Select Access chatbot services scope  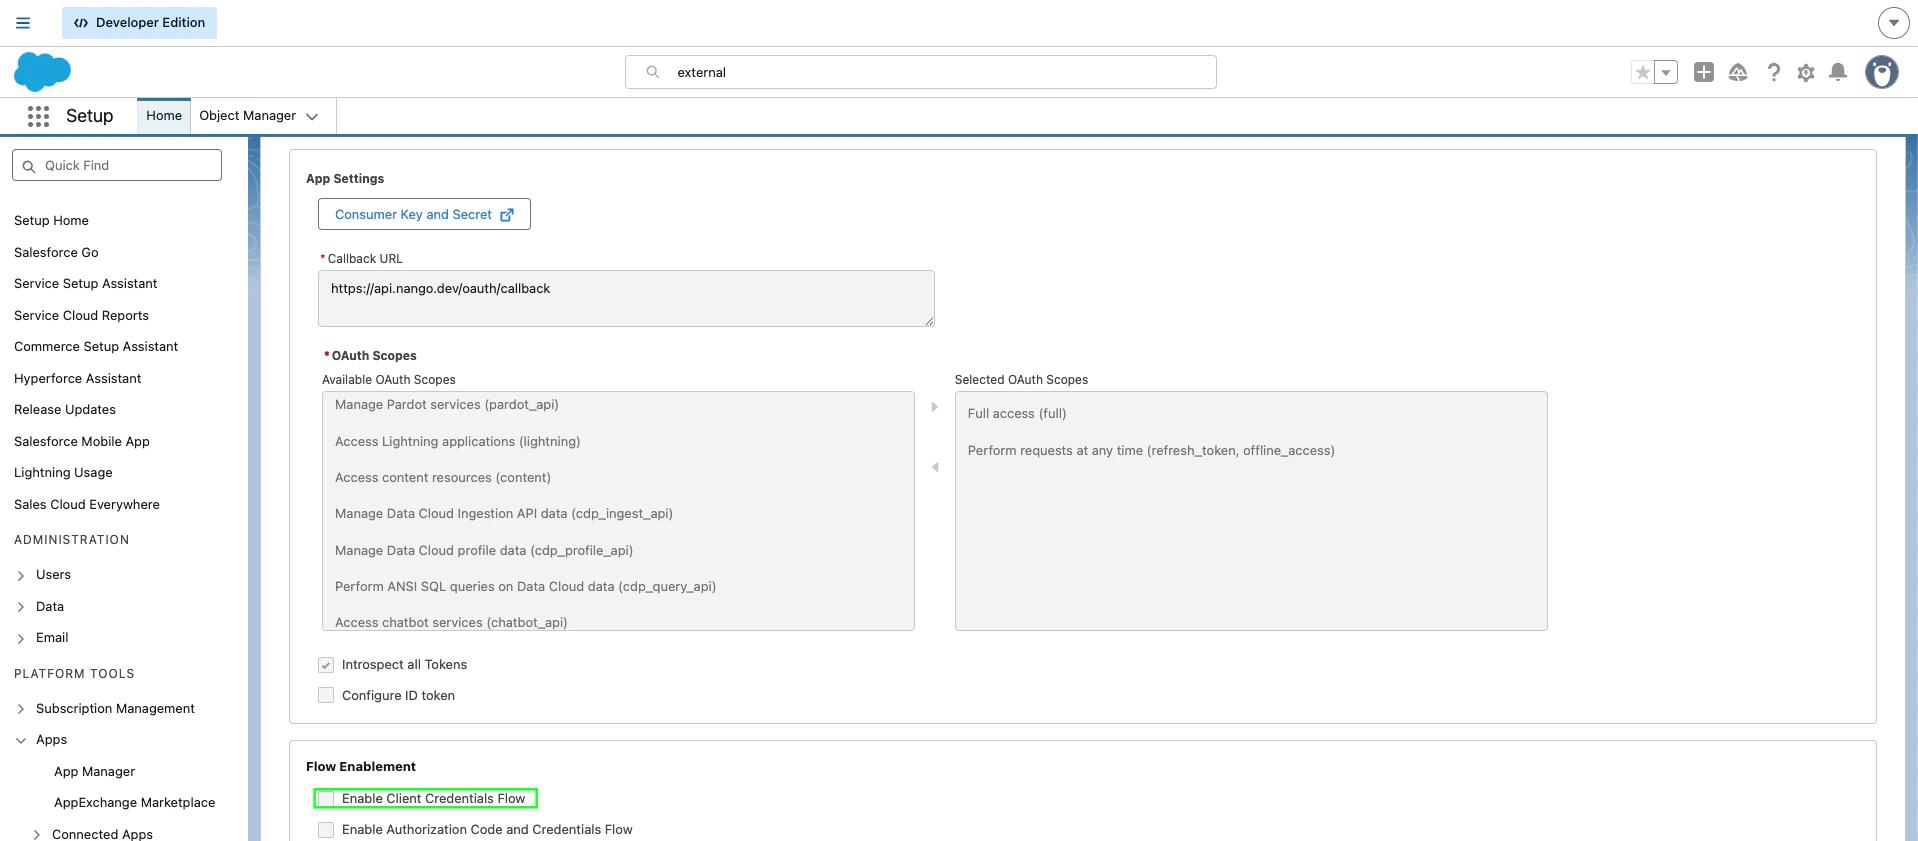click(451, 623)
